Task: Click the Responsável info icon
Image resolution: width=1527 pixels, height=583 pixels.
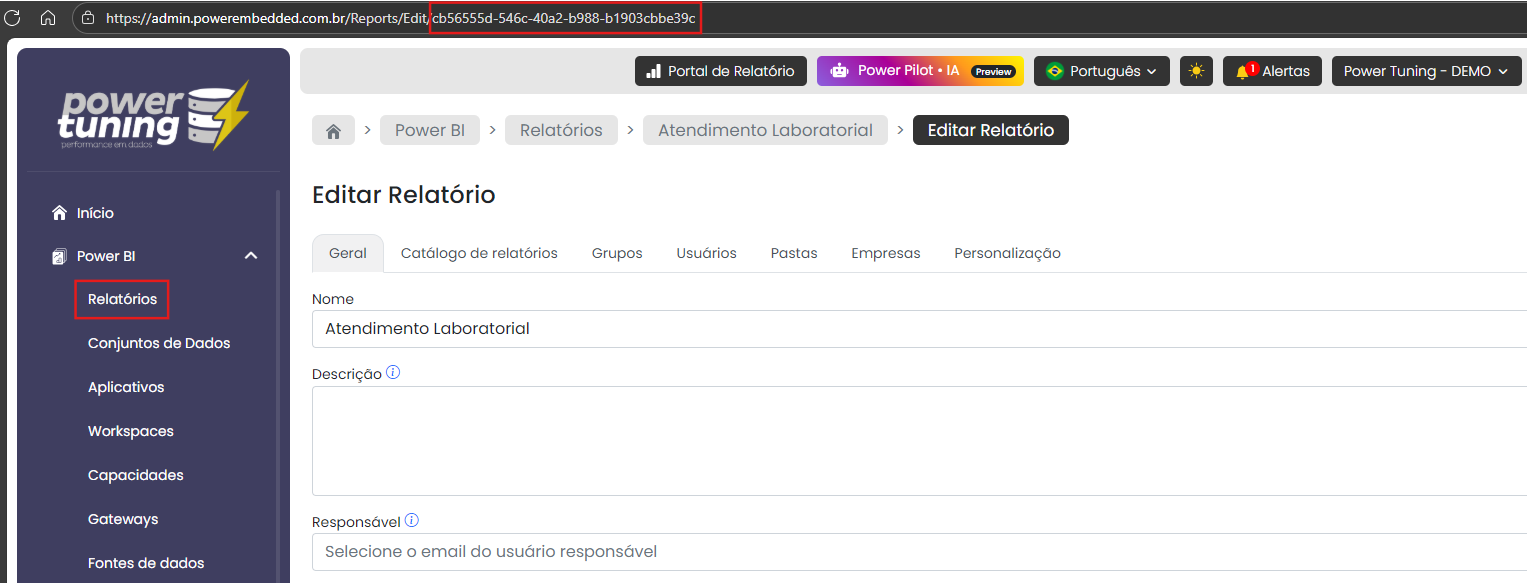Action: [412, 521]
